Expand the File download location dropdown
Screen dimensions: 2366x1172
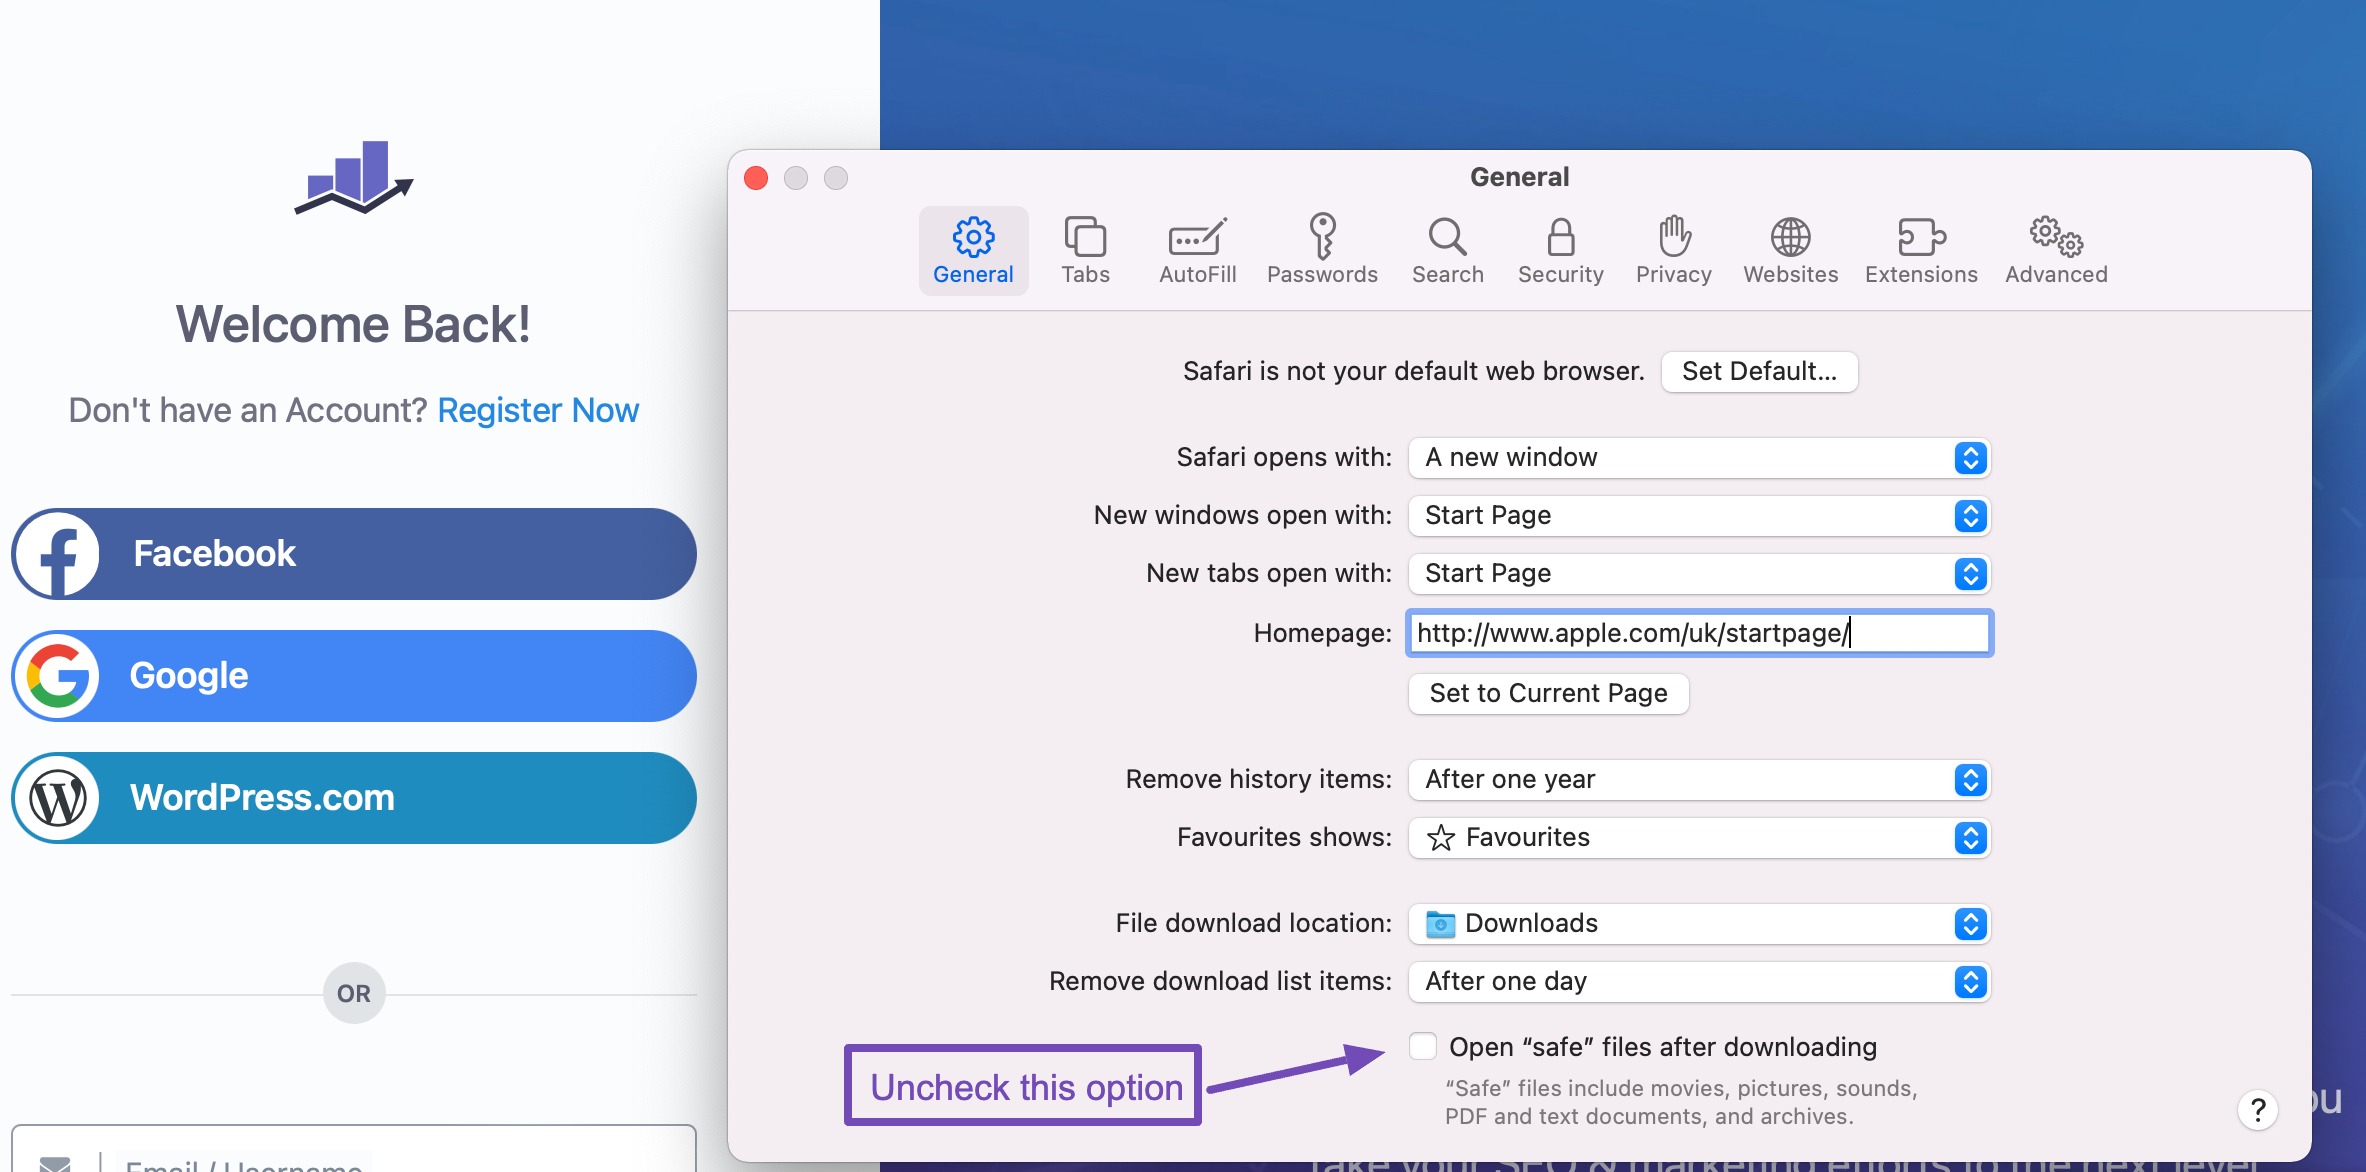(x=1699, y=924)
